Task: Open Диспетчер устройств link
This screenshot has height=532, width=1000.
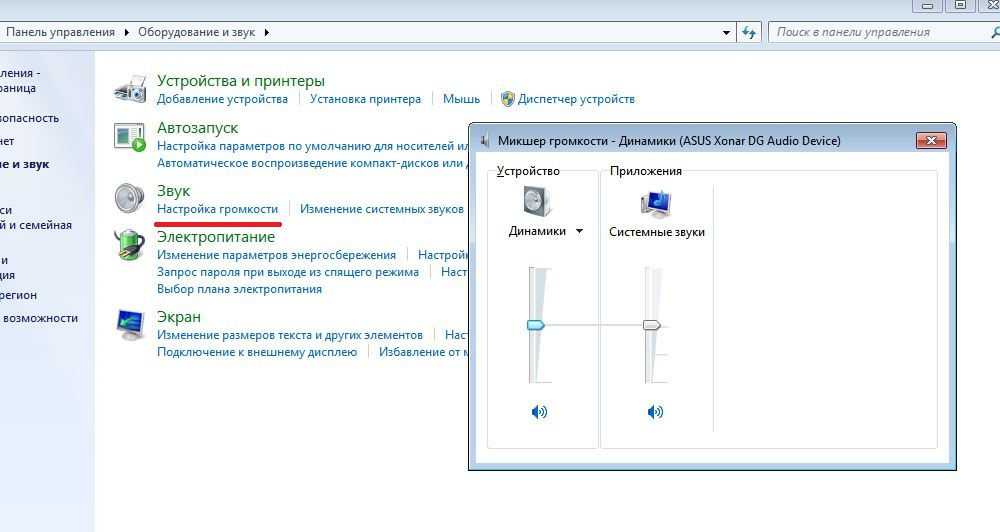Action: 576,99
